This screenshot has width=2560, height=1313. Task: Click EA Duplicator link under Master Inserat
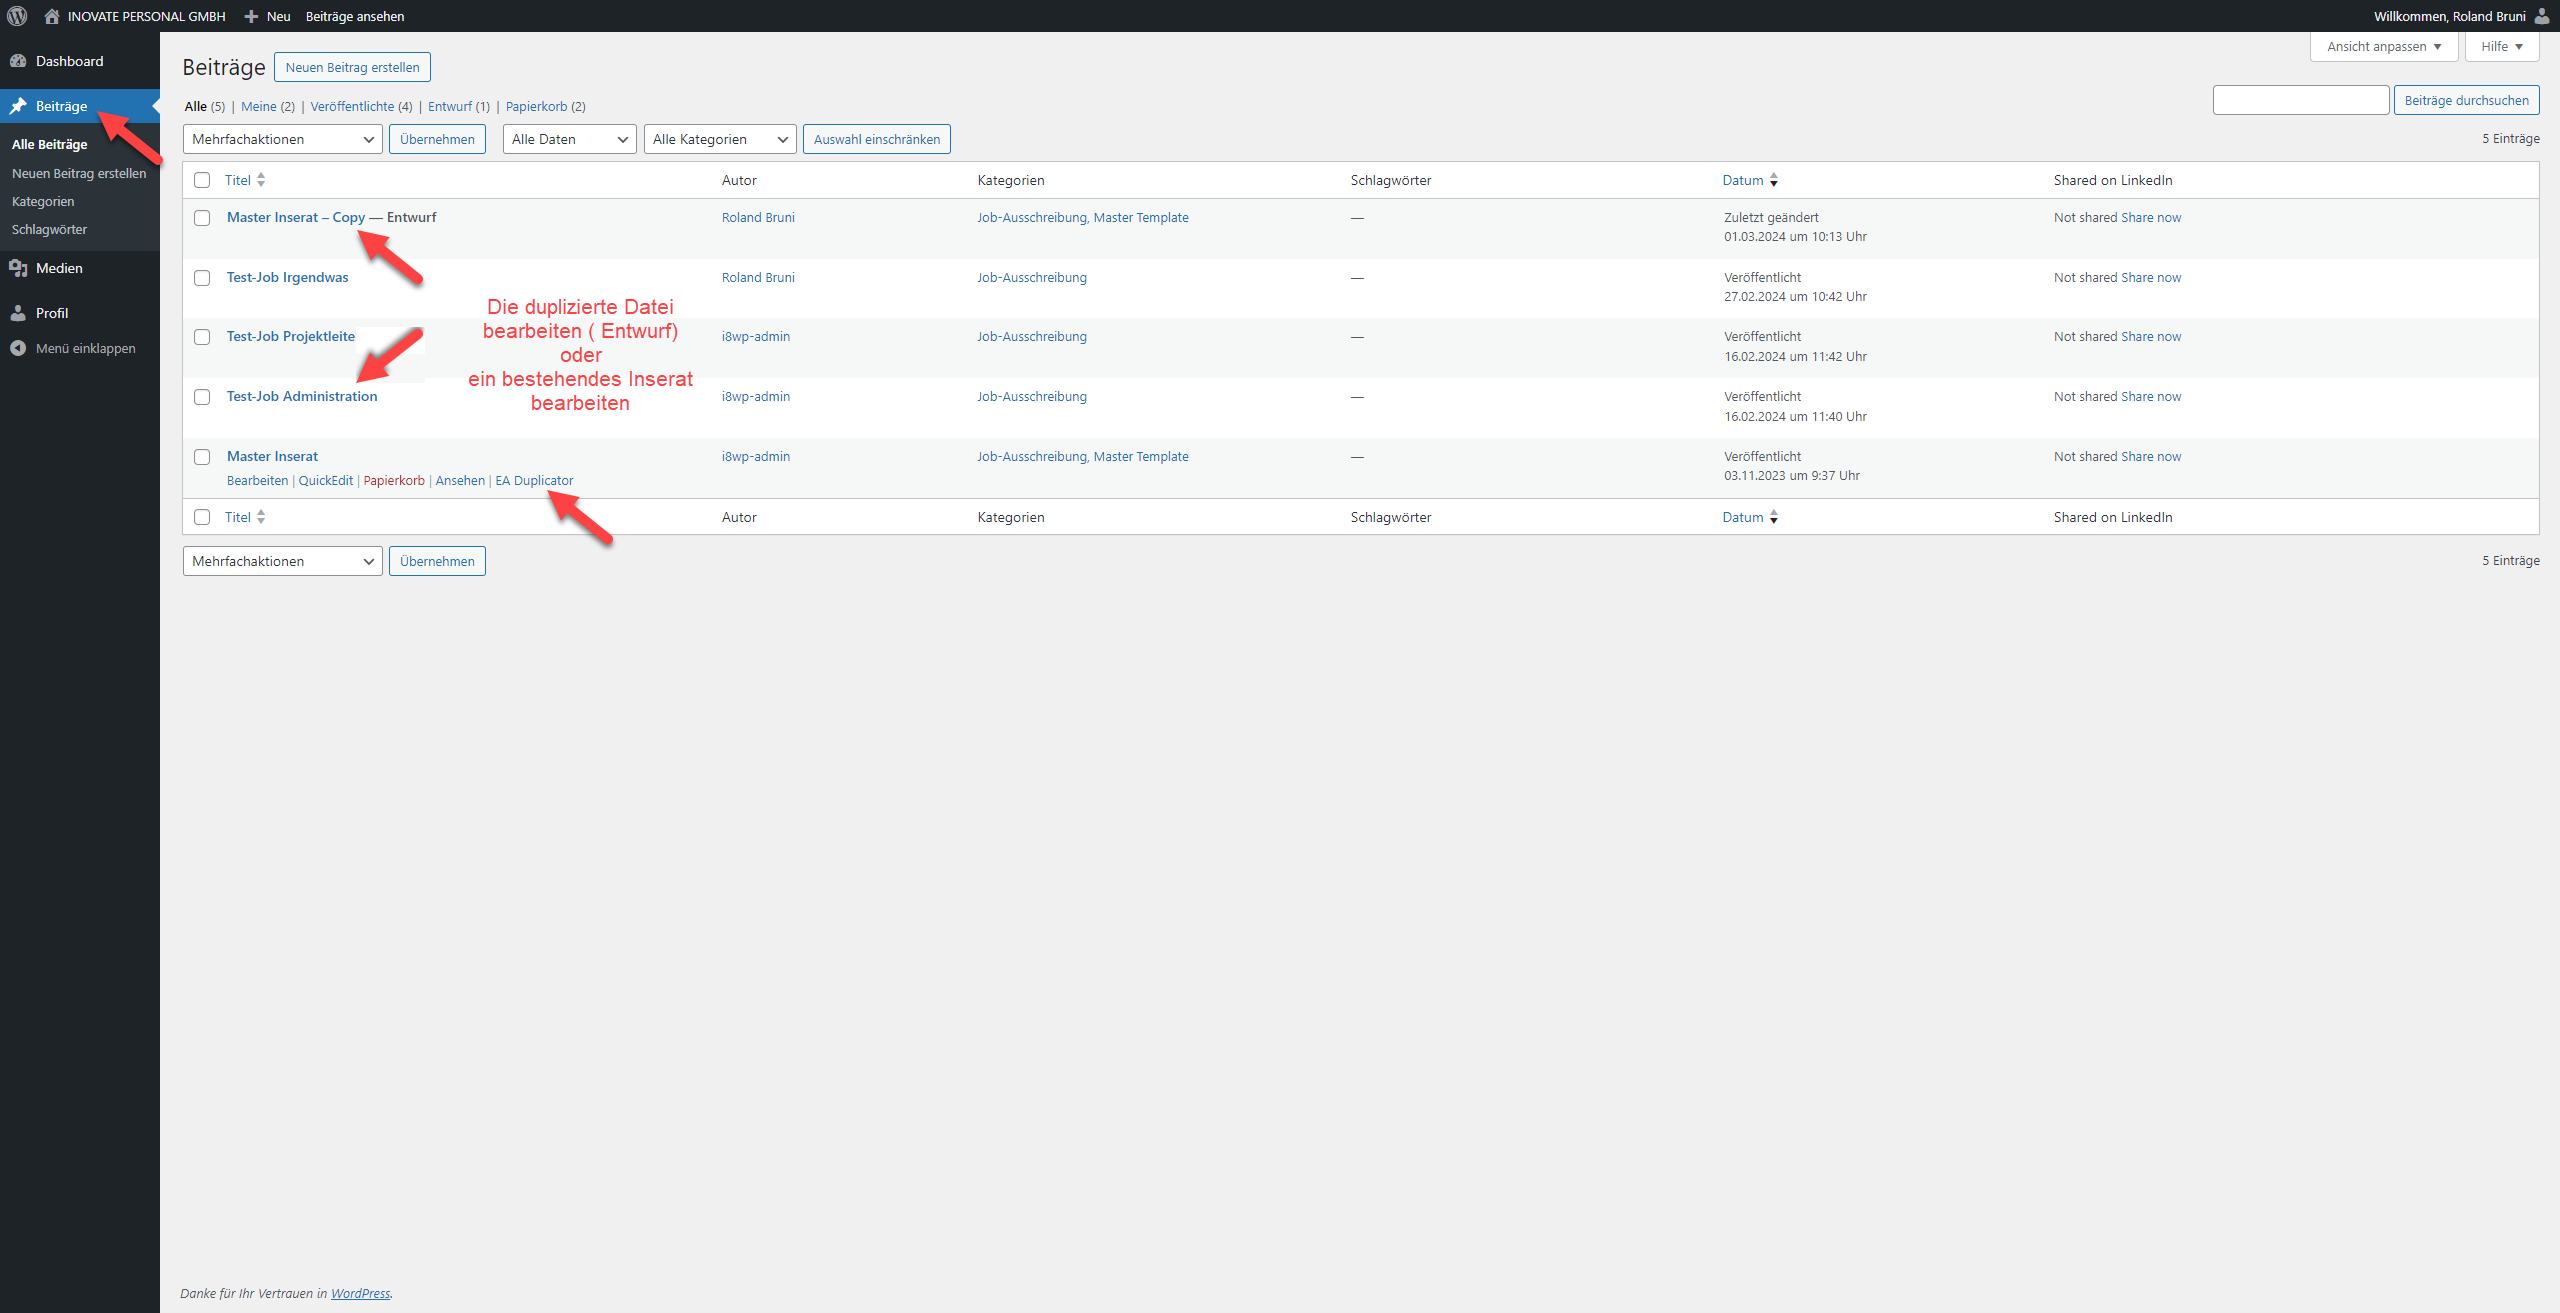[x=534, y=480]
